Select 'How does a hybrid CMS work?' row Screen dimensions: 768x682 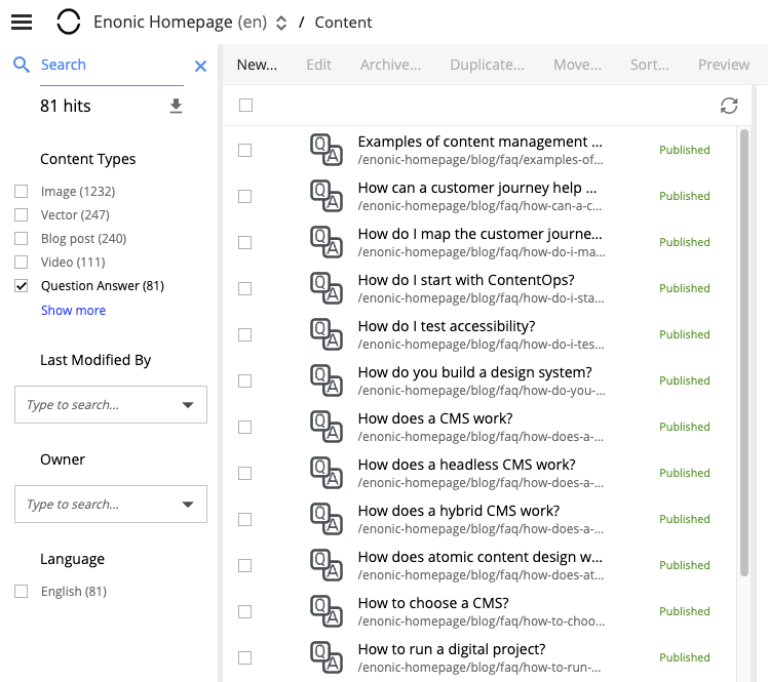tap(479, 519)
